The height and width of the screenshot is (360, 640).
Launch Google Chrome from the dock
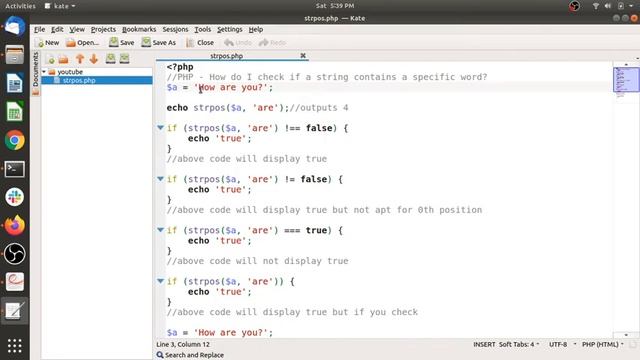[14, 140]
